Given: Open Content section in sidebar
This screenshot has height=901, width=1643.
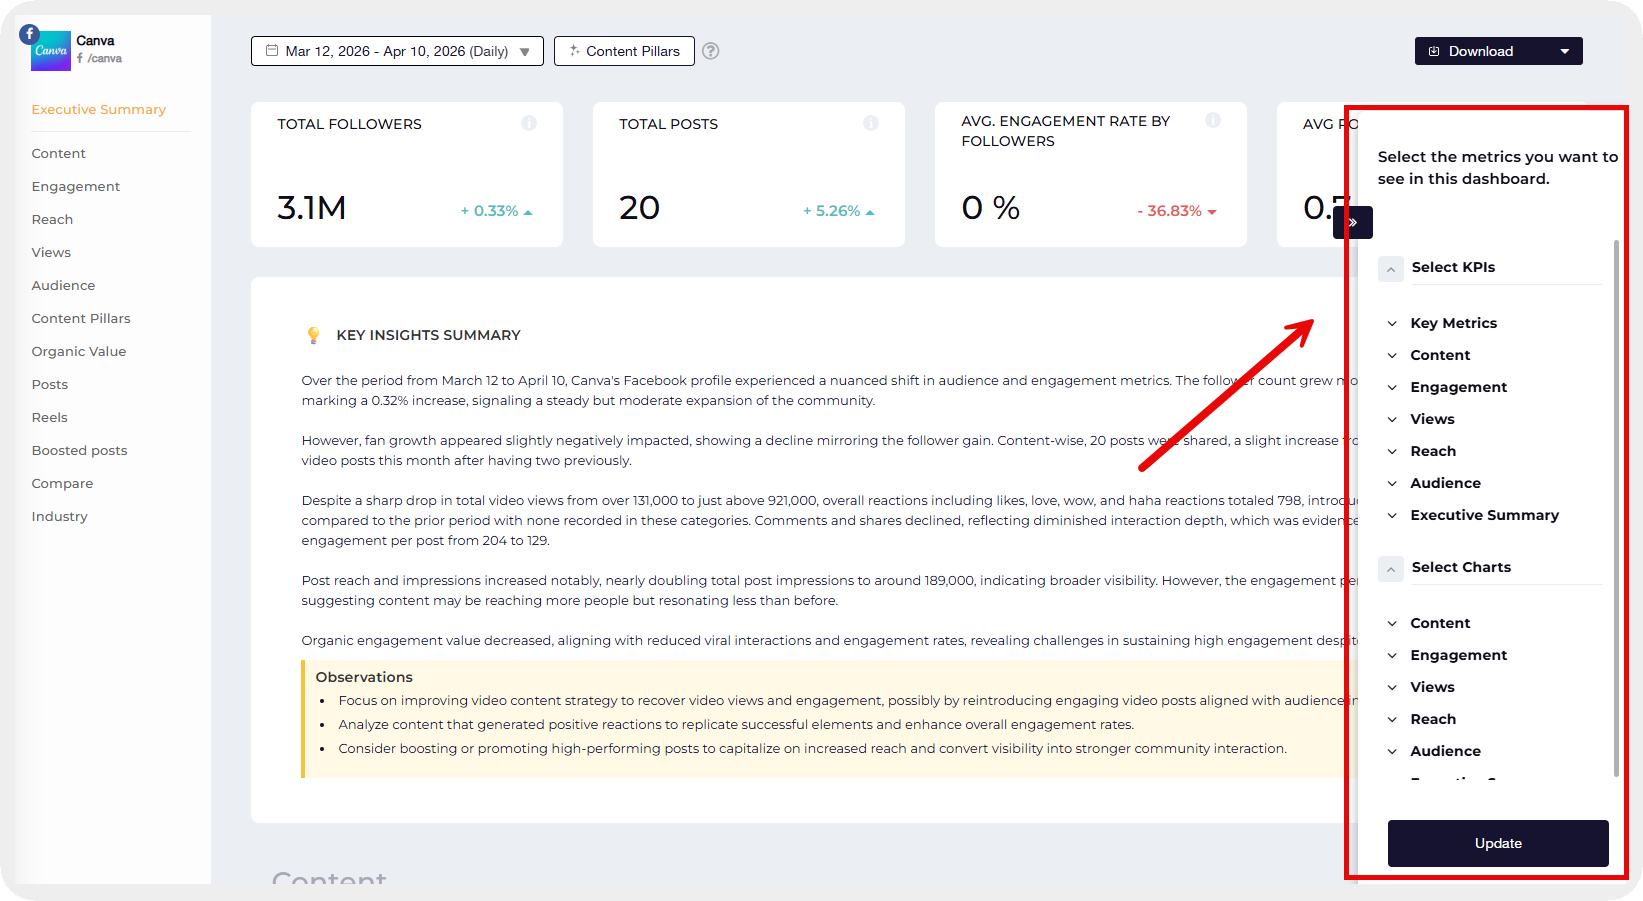Looking at the screenshot, I should [58, 153].
